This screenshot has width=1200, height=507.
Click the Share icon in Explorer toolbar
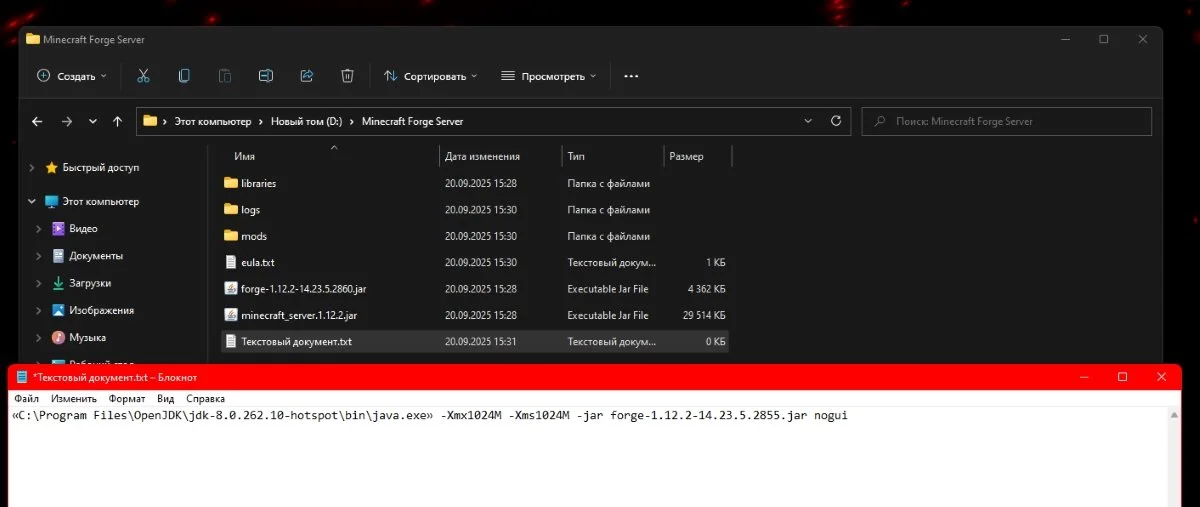[x=307, y=76]
